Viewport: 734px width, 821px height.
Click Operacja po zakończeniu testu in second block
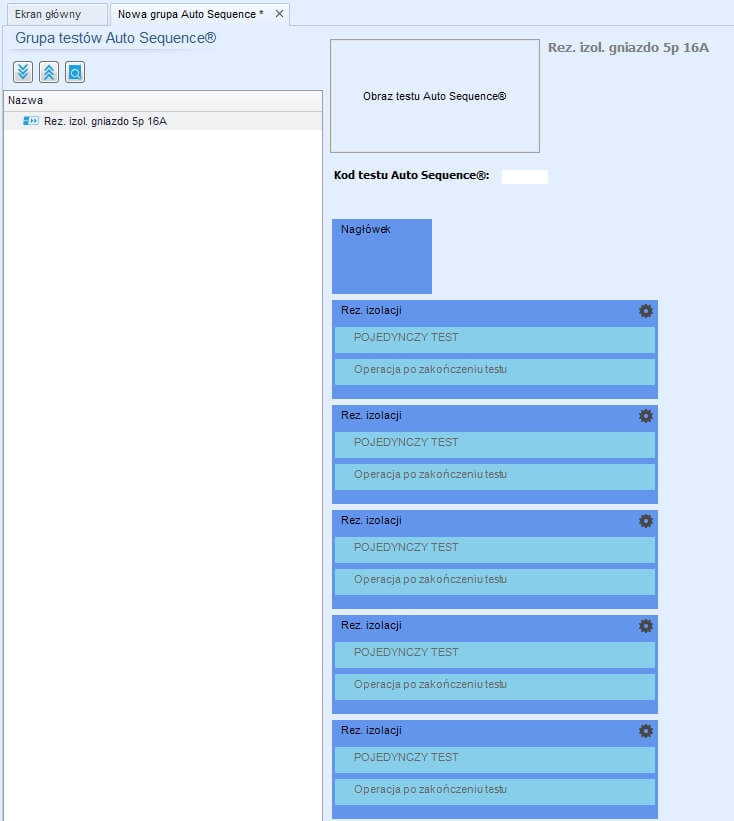pos(494,475)
